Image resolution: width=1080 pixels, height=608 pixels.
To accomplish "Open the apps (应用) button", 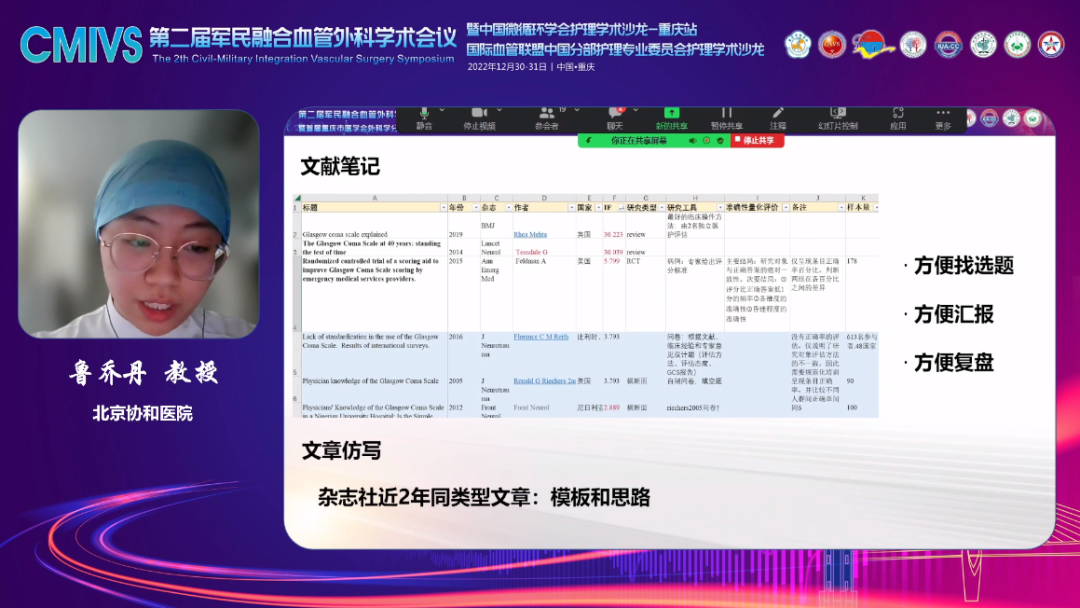I will point(897,118).
